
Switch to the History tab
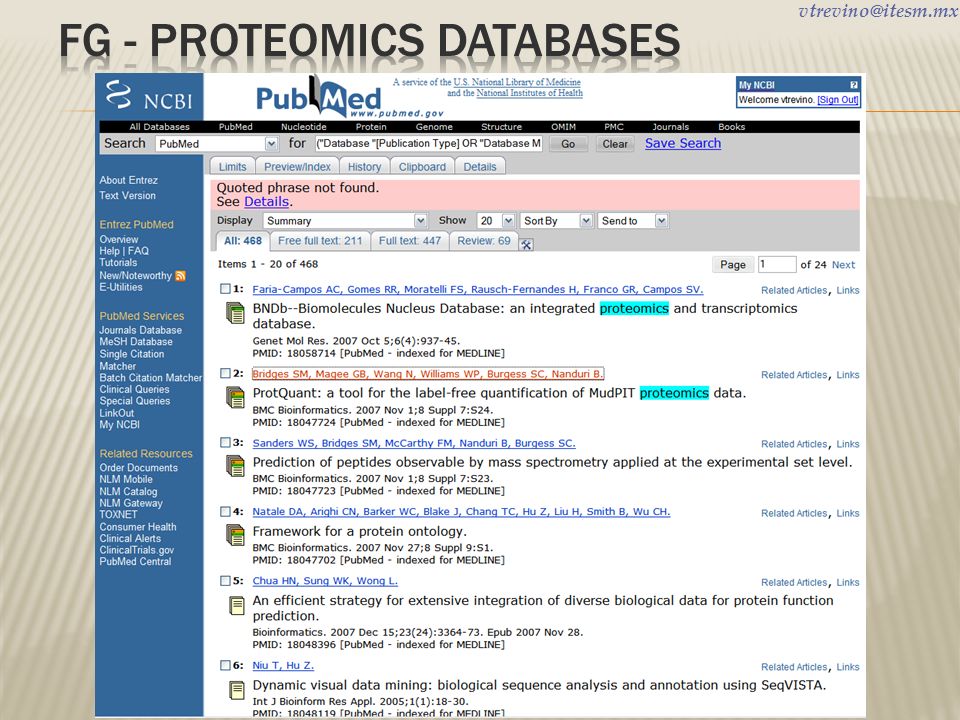[x=364, y=167]
